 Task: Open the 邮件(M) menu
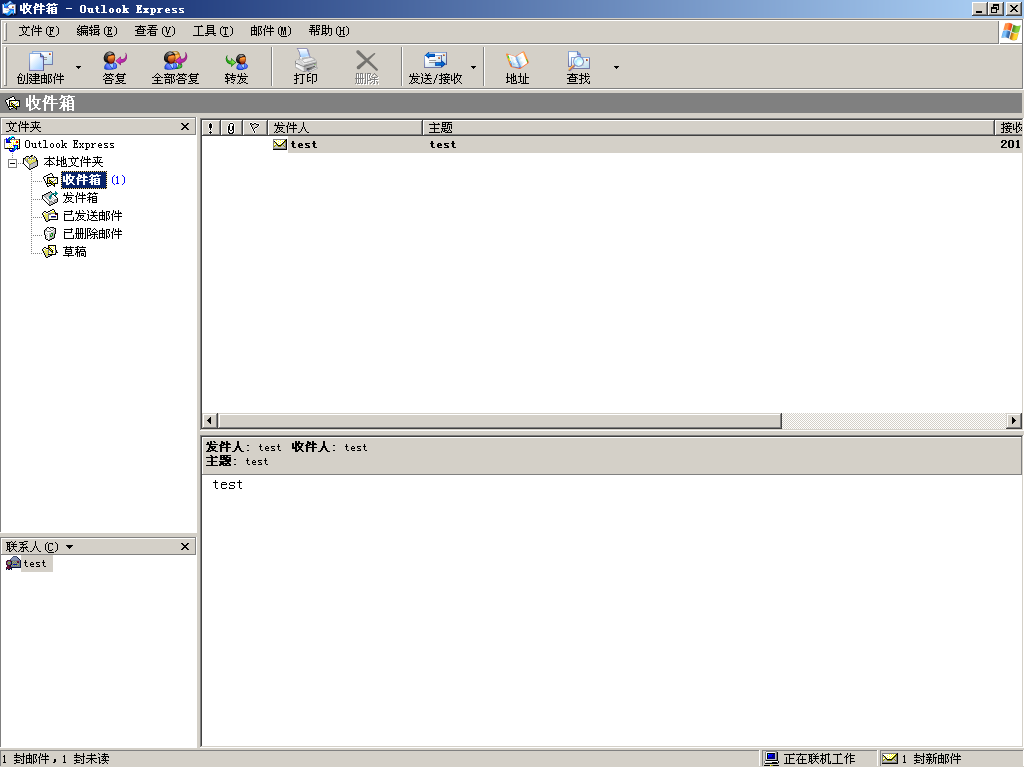270,31
